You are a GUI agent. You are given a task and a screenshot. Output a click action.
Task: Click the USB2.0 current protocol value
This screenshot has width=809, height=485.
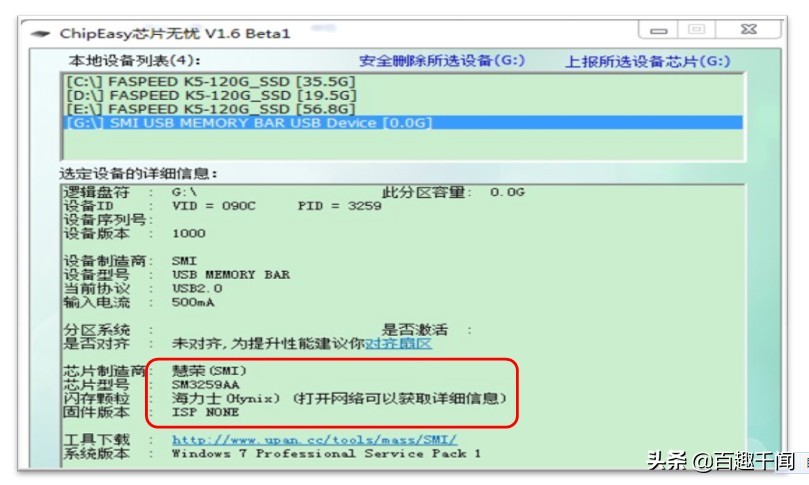point(197,288)
